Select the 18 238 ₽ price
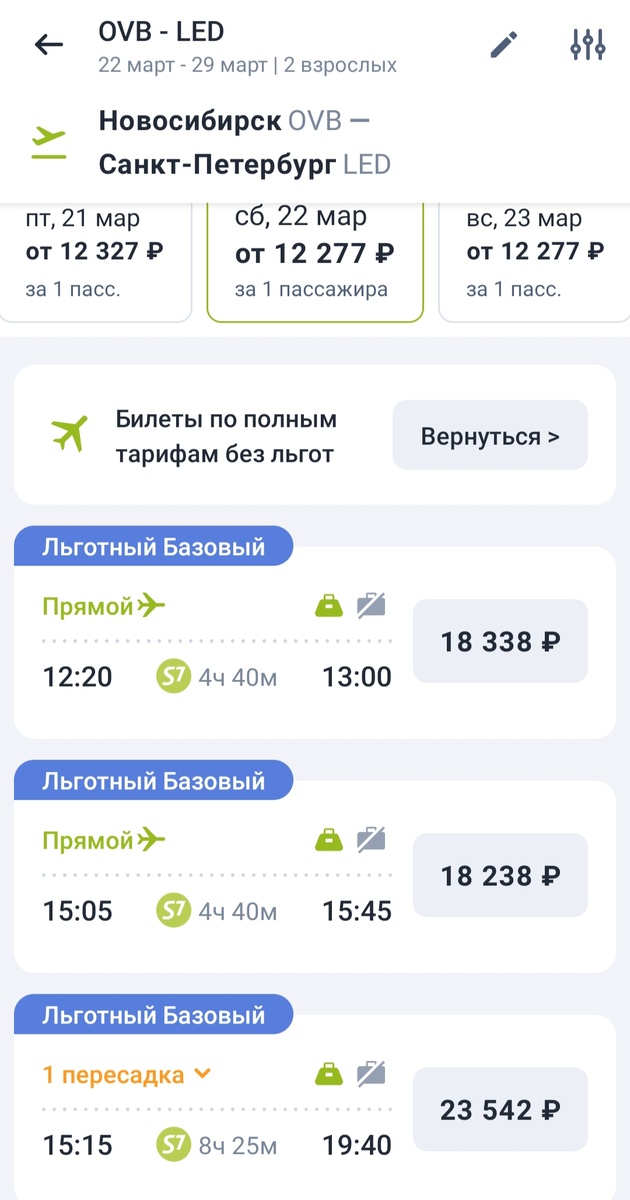Image resolution: width=630 pixels, height=1200 pixels. coord(500,876)
